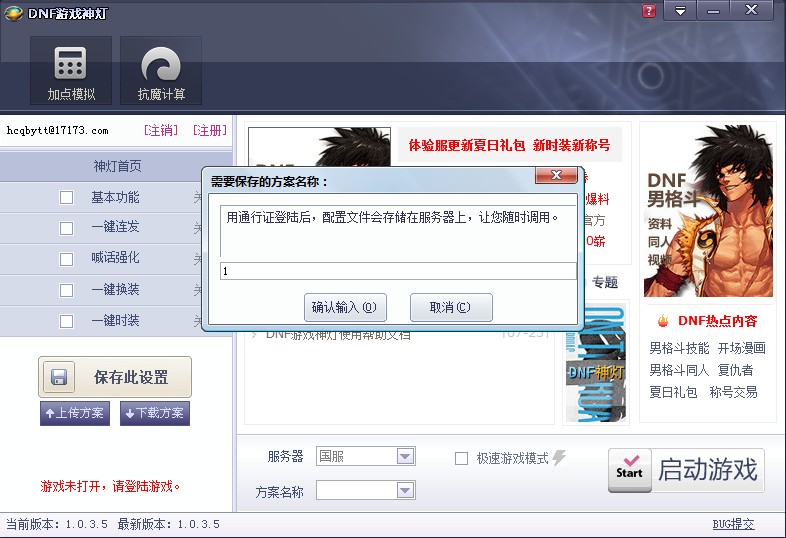This screenshot has width=786, height=538.
Task: Open the 加点模拟 calculator tool
Action: [x=71, y=70]
